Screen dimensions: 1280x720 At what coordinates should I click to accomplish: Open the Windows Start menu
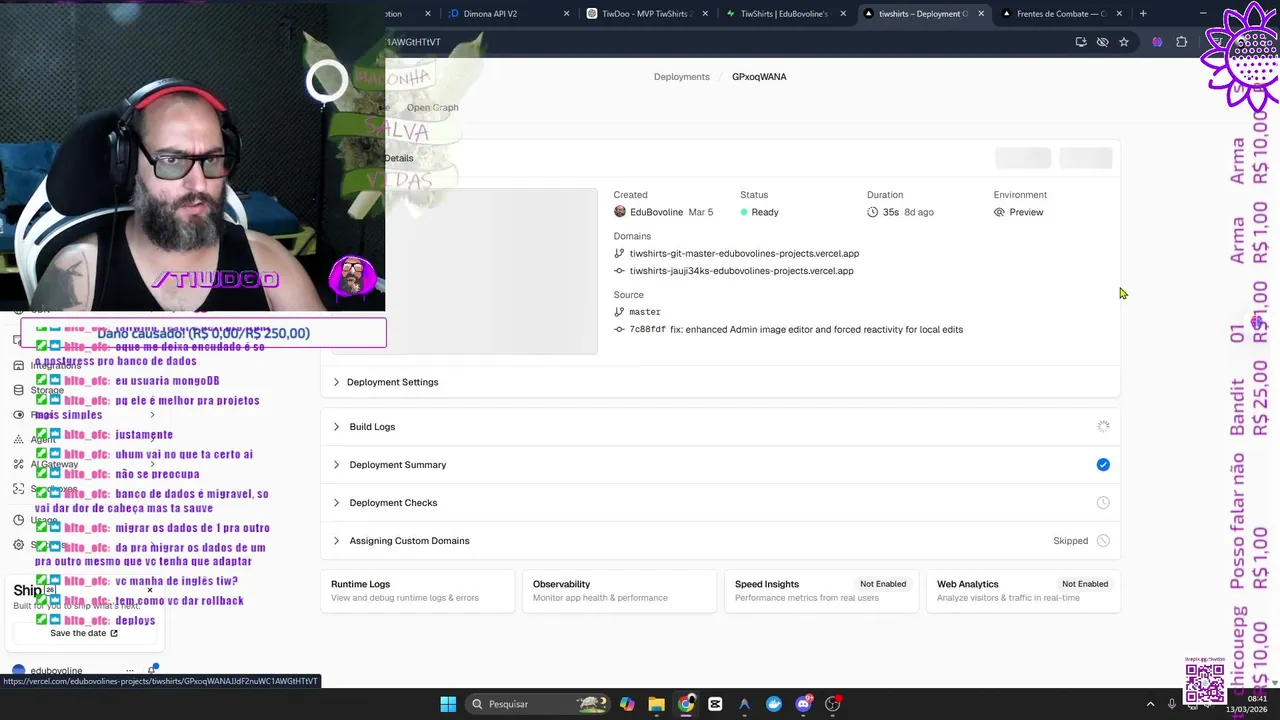(x=448, y=704)
